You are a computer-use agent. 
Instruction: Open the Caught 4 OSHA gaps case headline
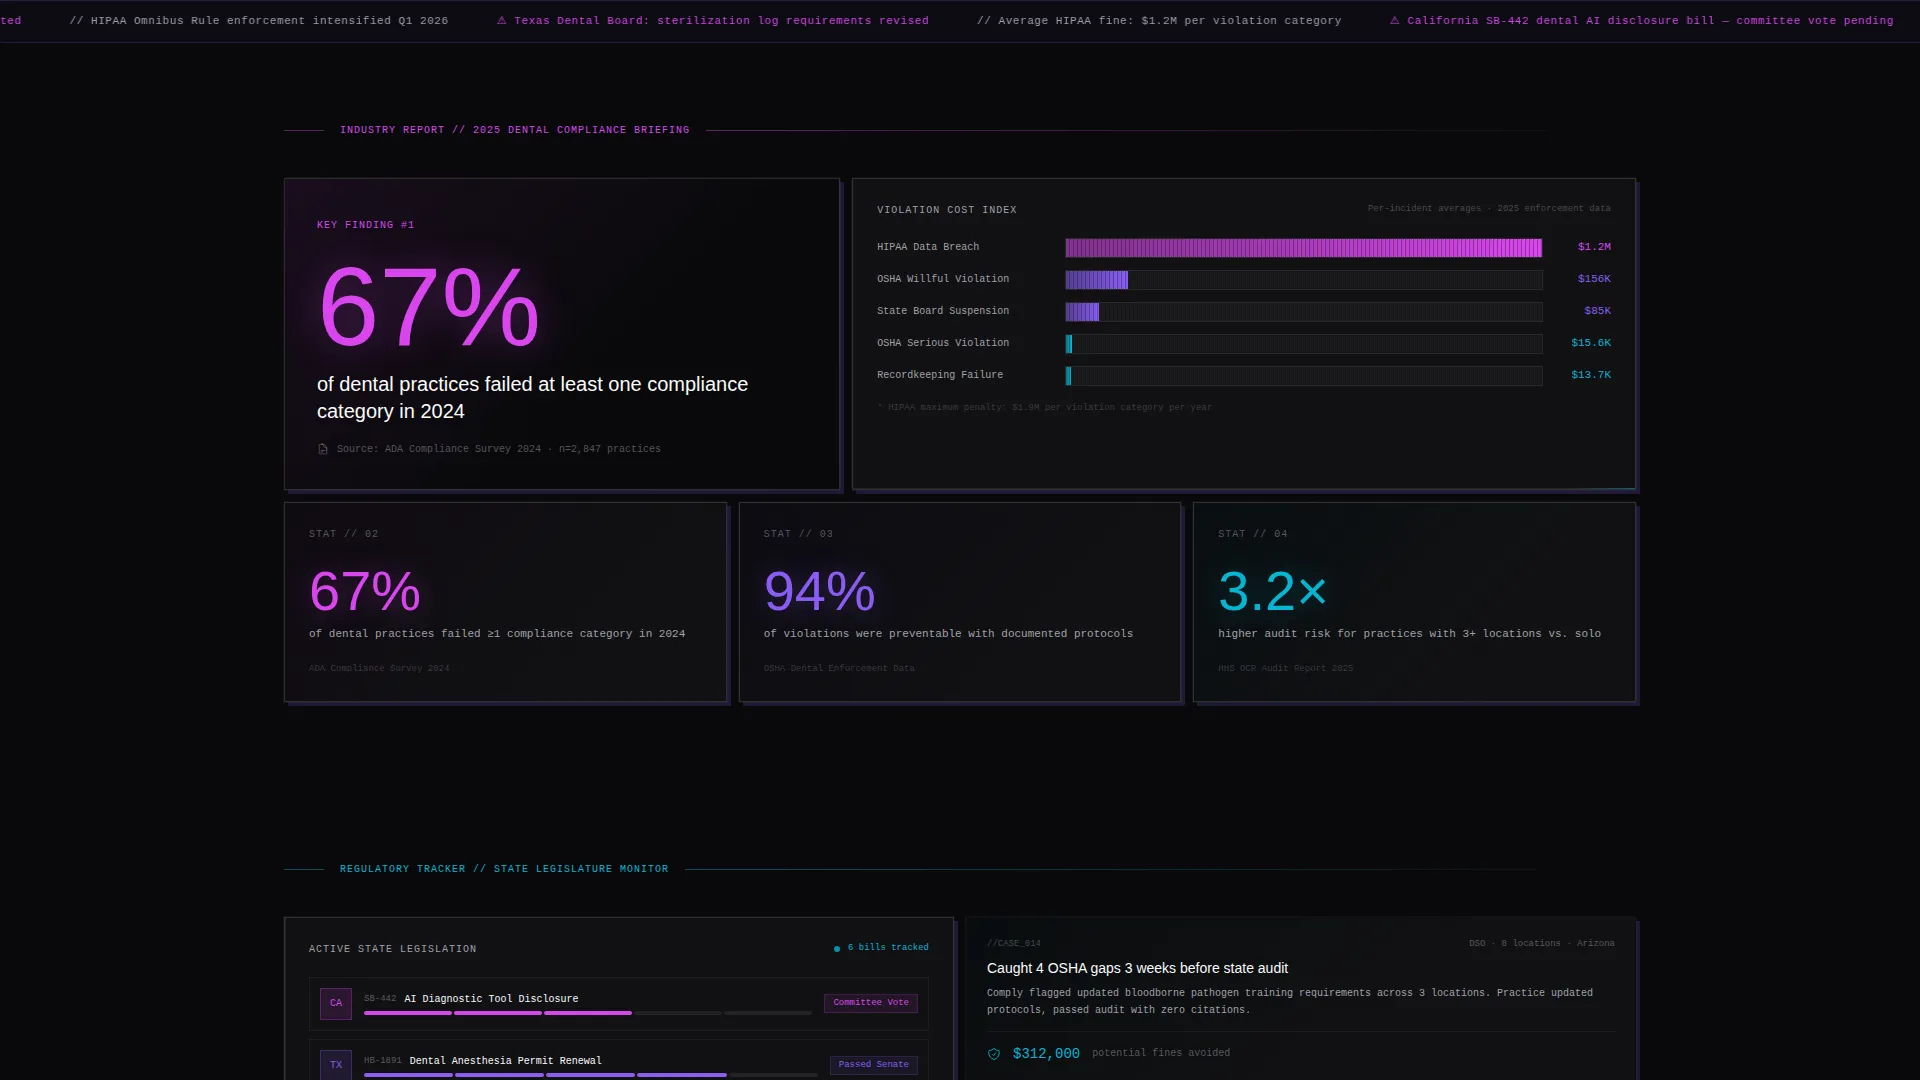(1137, 968)
